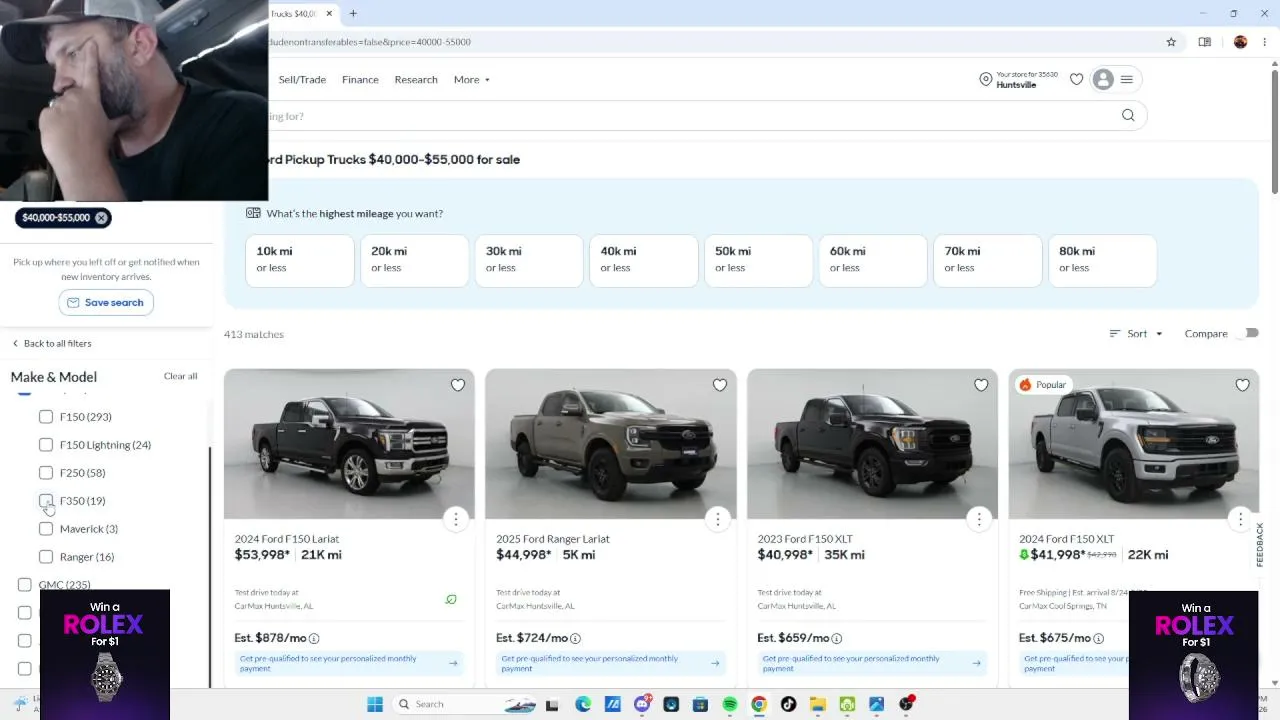Favorite the 2025 Ford Ranger Lariat
The height and width of the screenshot is (720, 1280).
[x=720, y=385]
